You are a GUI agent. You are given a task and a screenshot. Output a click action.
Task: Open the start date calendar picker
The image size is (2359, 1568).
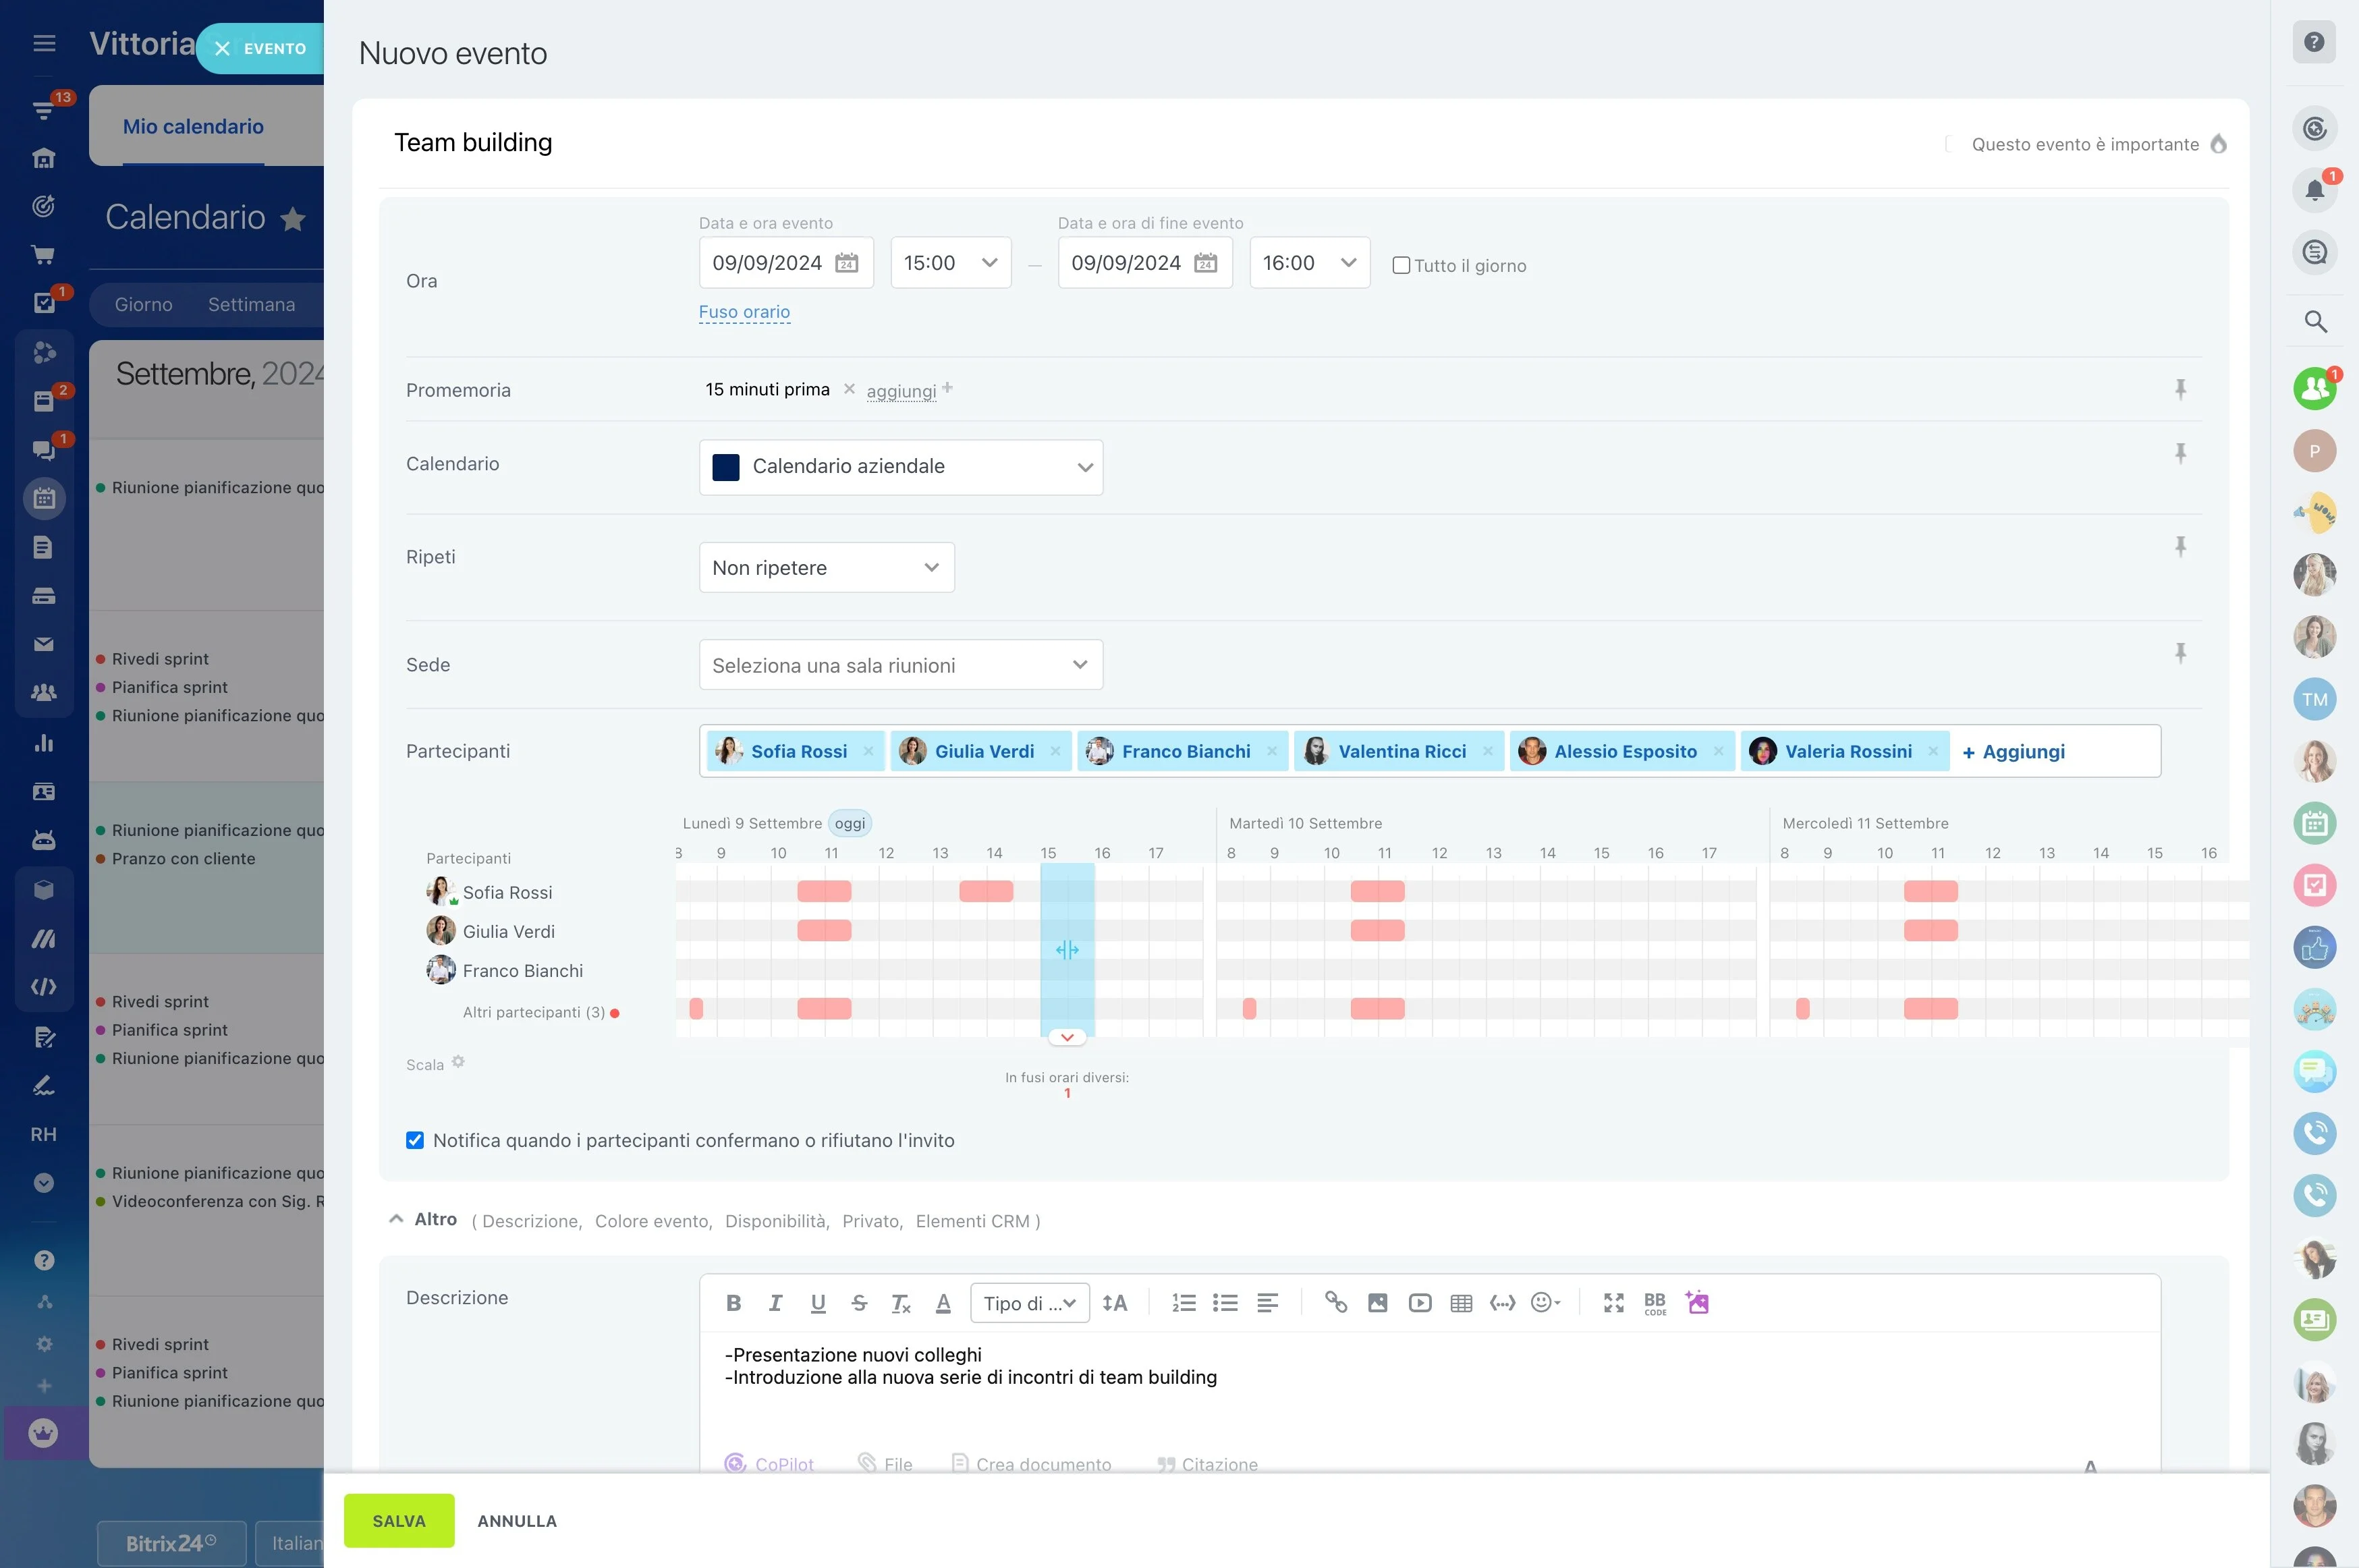pos(846,263)
